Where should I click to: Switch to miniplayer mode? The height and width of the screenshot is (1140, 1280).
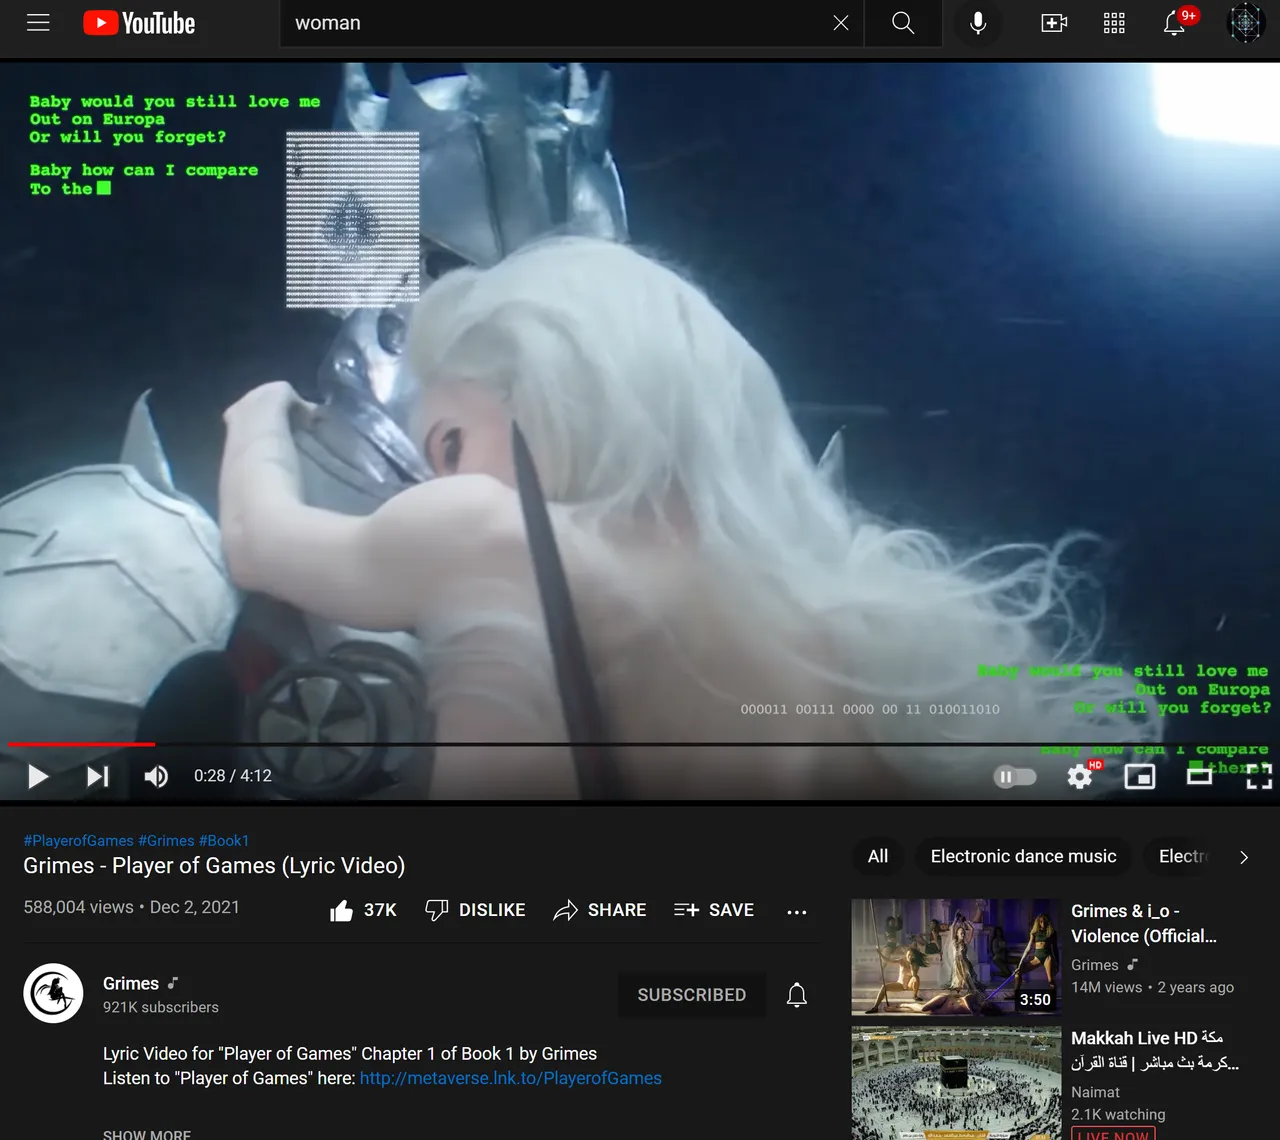[x=1140, y=776]
